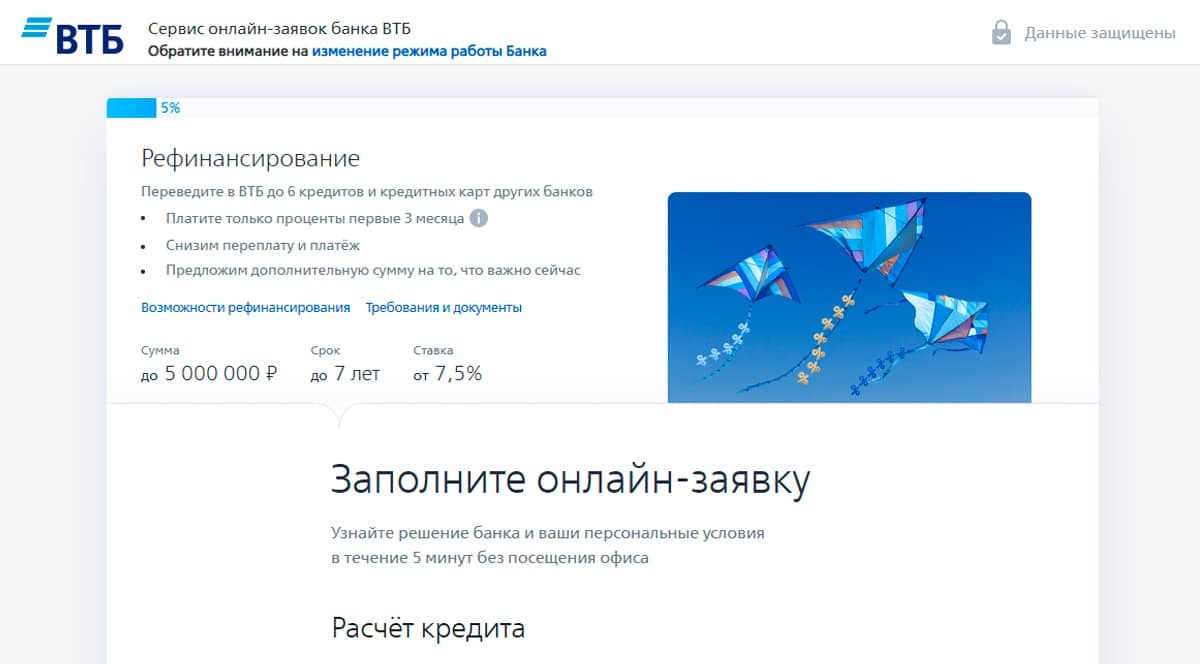The image size is (1200, 664).
Task: Click the Расчёт кредита heading
Action: 428,629
